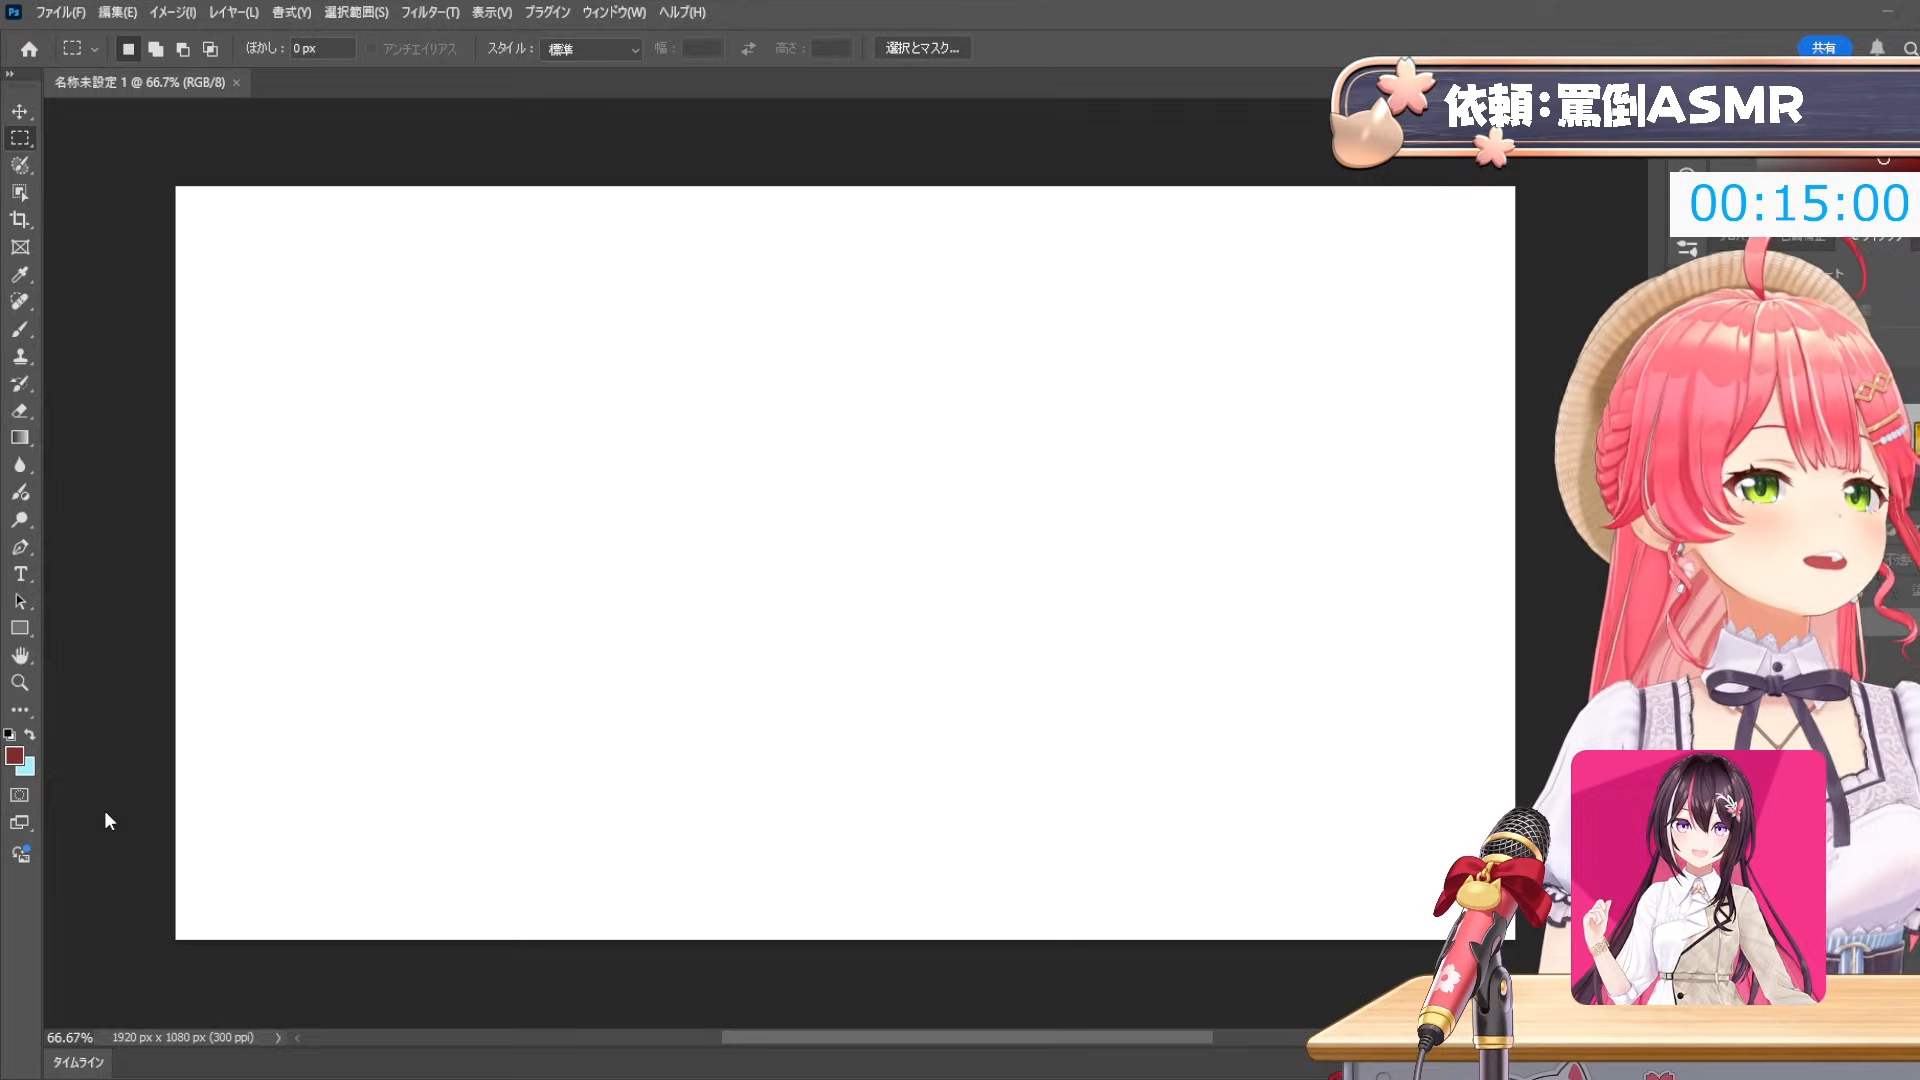Viewport: 1920px width, 1080px height.
Task: Select the Move tool
Action: pyautogui.click(x=20, y=111)
